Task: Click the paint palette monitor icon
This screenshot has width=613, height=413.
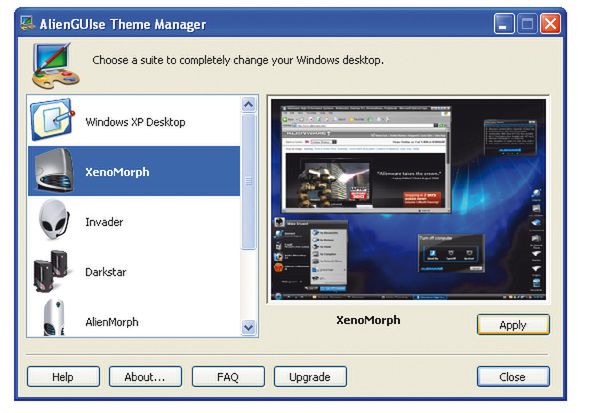Action: click(x=56, y=65)
